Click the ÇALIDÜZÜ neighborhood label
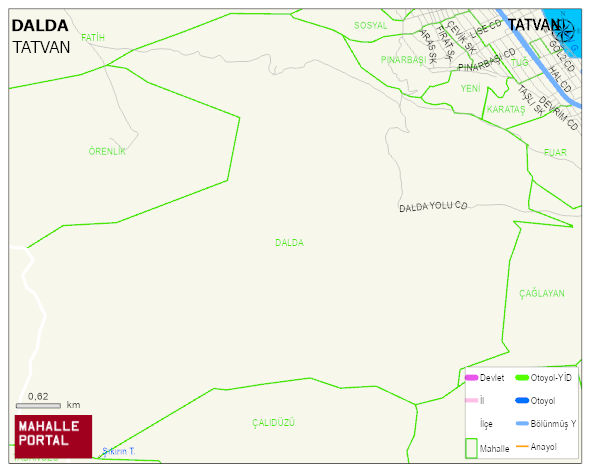This screenshot has width=591, height=472. 273,423
